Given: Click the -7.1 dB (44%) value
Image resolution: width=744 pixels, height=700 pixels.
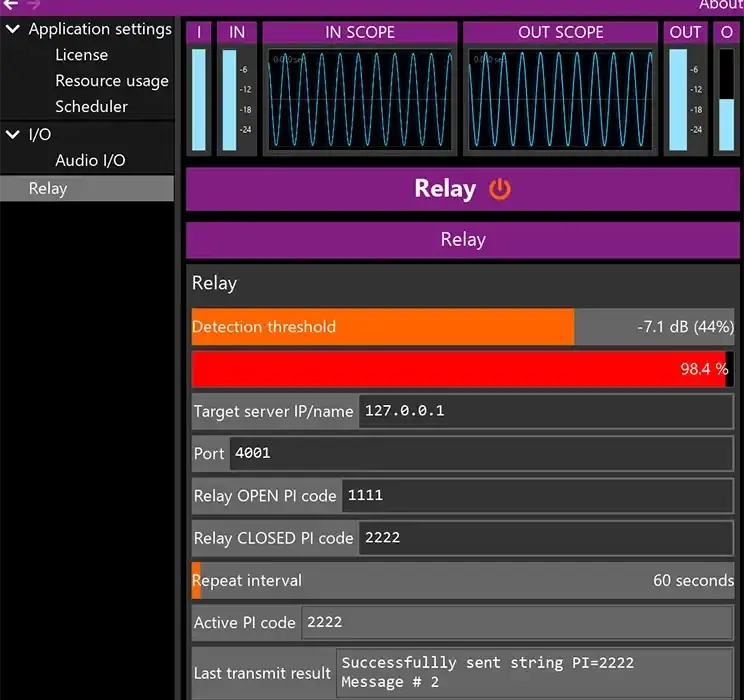Looking at the screenshot, I should pyautogui.click(x=685, y=327).
